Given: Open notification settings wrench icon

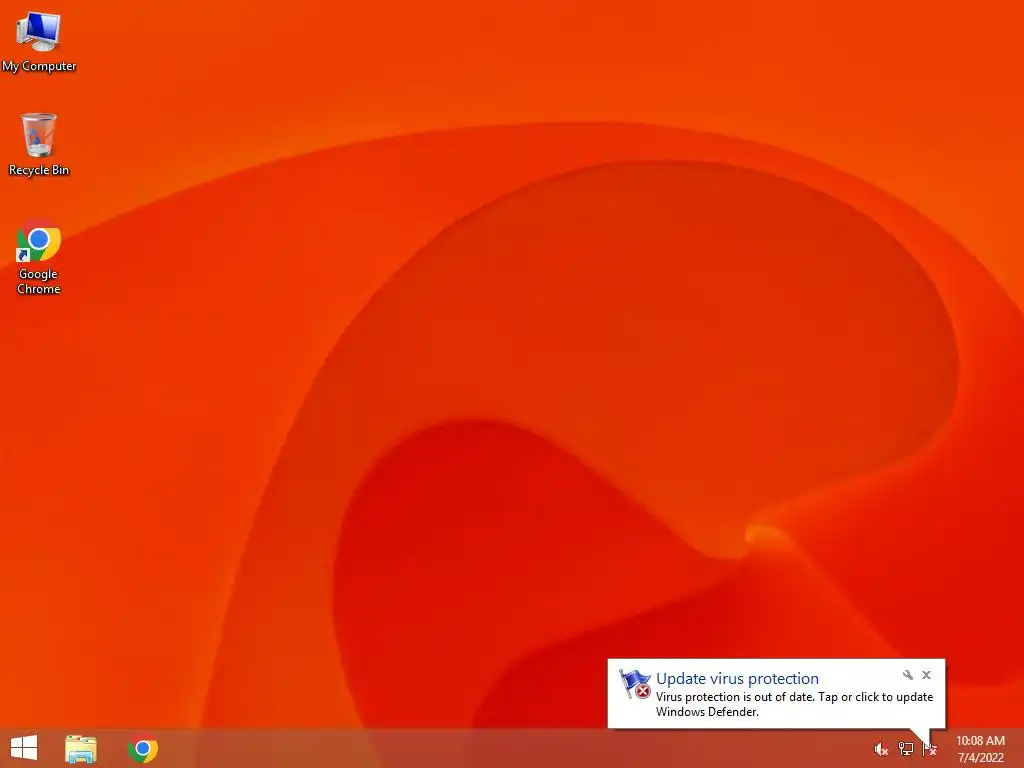Looking at the screenshot, I should point(908,675).
